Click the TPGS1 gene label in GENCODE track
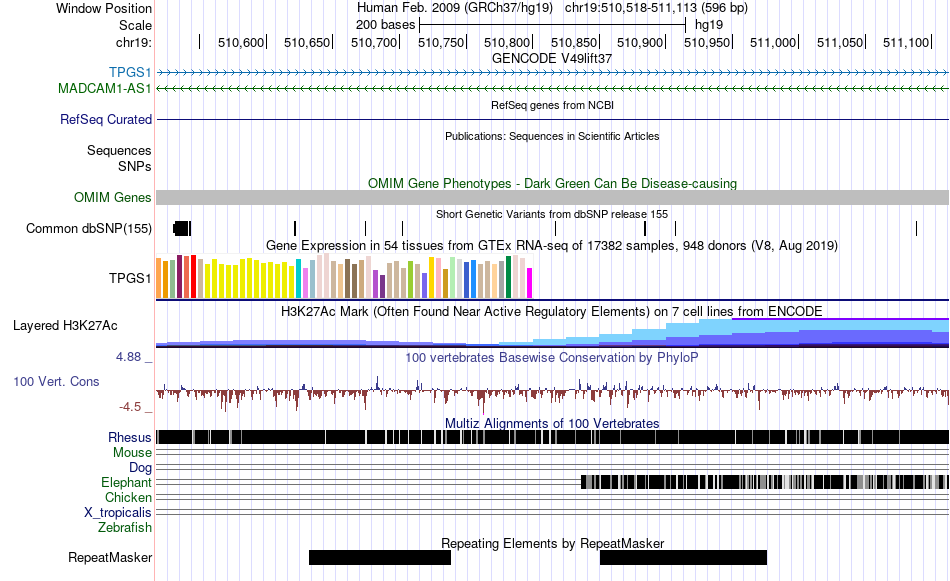 (x=130, y=73)
